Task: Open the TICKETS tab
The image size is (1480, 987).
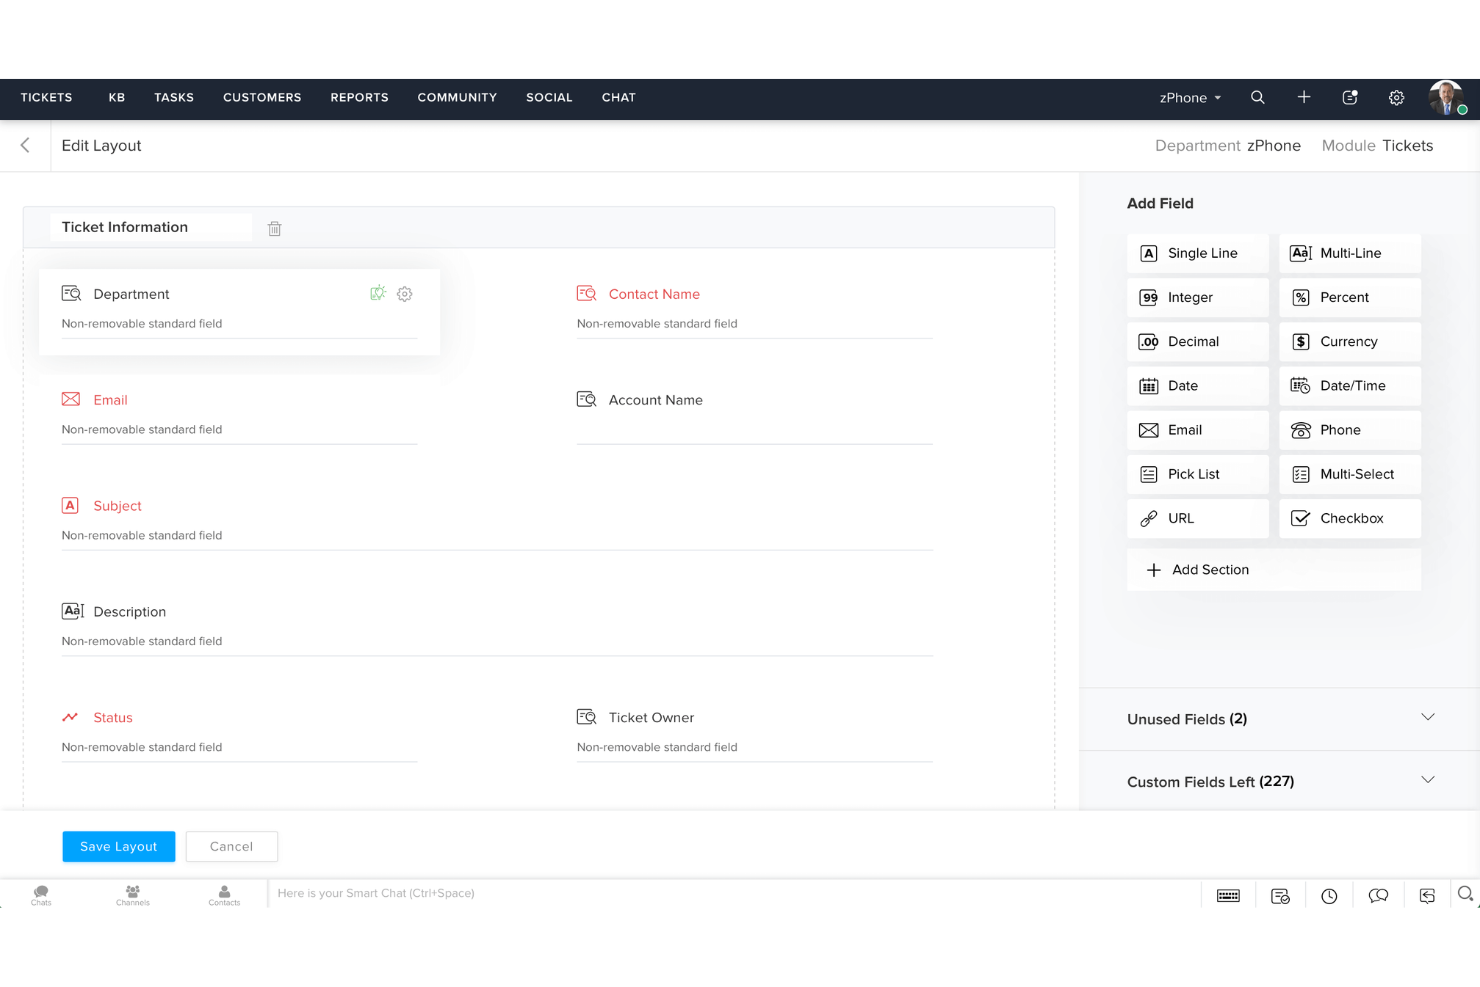Action: 46,98
